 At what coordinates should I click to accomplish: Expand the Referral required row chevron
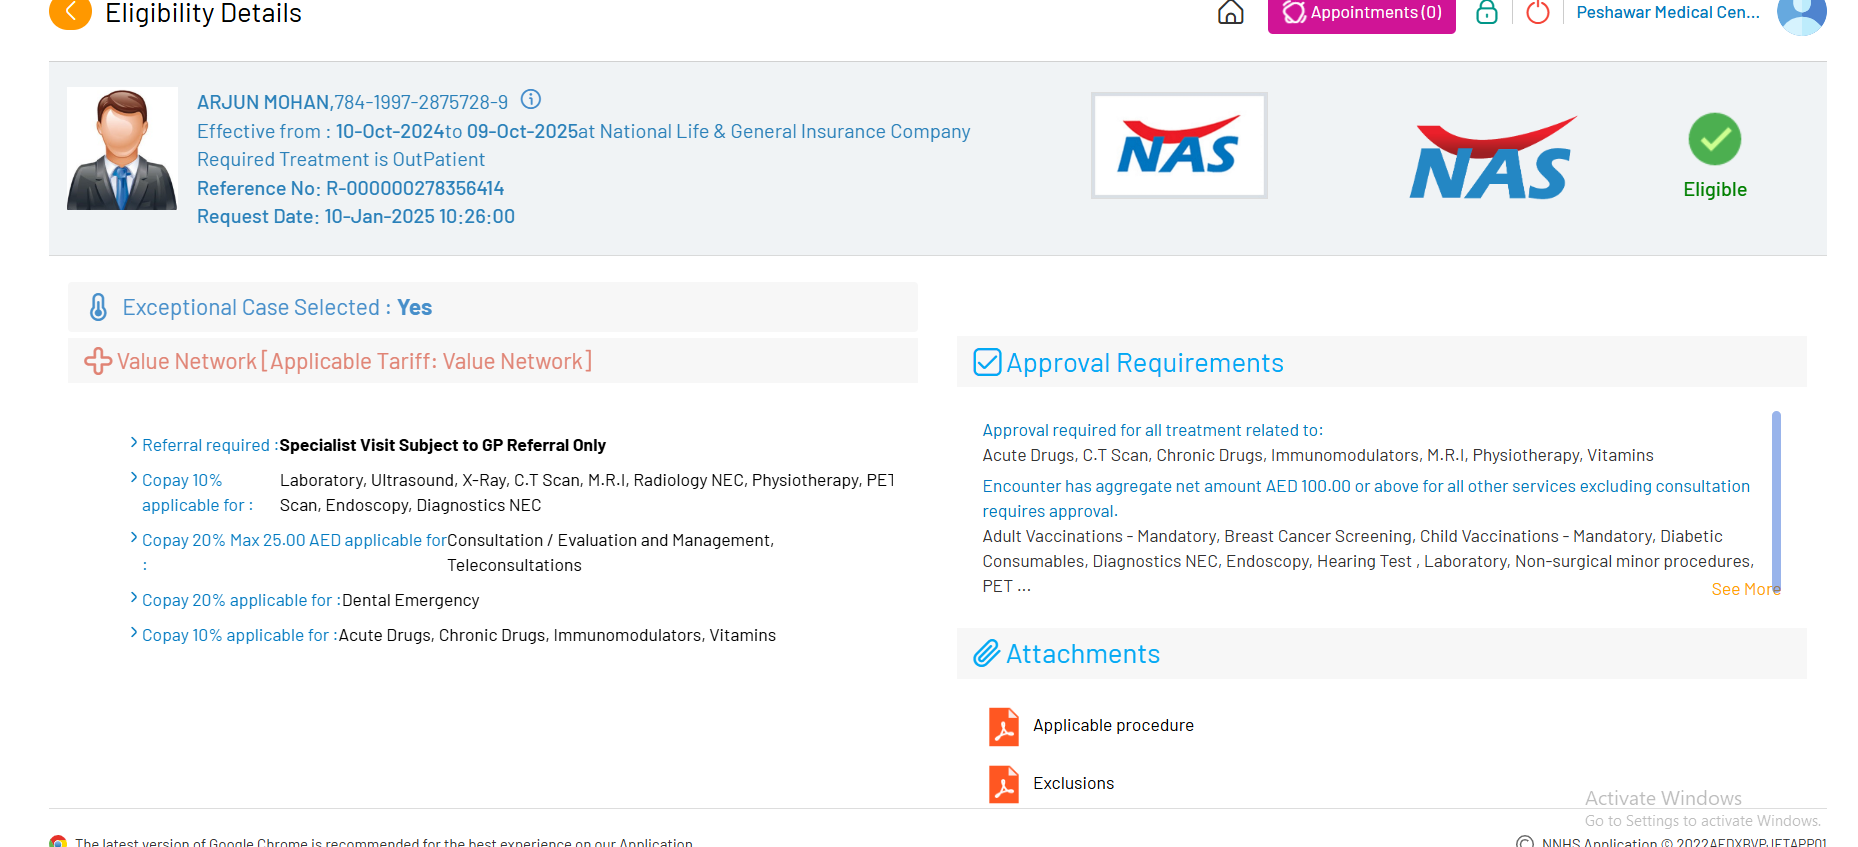[134, 442]
